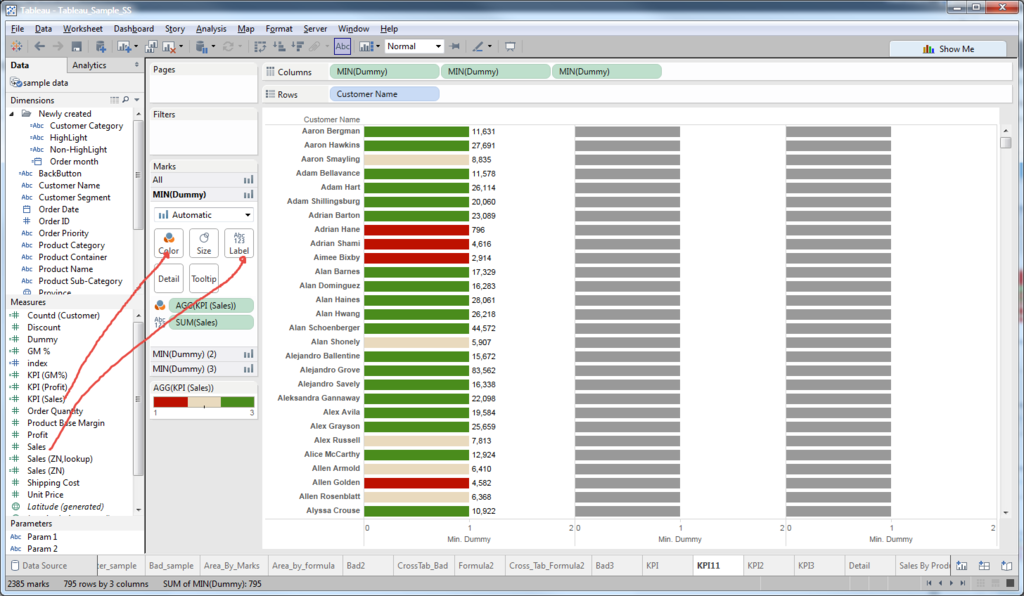Click the first MIN(Dummy) pill on Columns
The image size is (1024, 596).
pyautogui.click(x=384, y=72)
